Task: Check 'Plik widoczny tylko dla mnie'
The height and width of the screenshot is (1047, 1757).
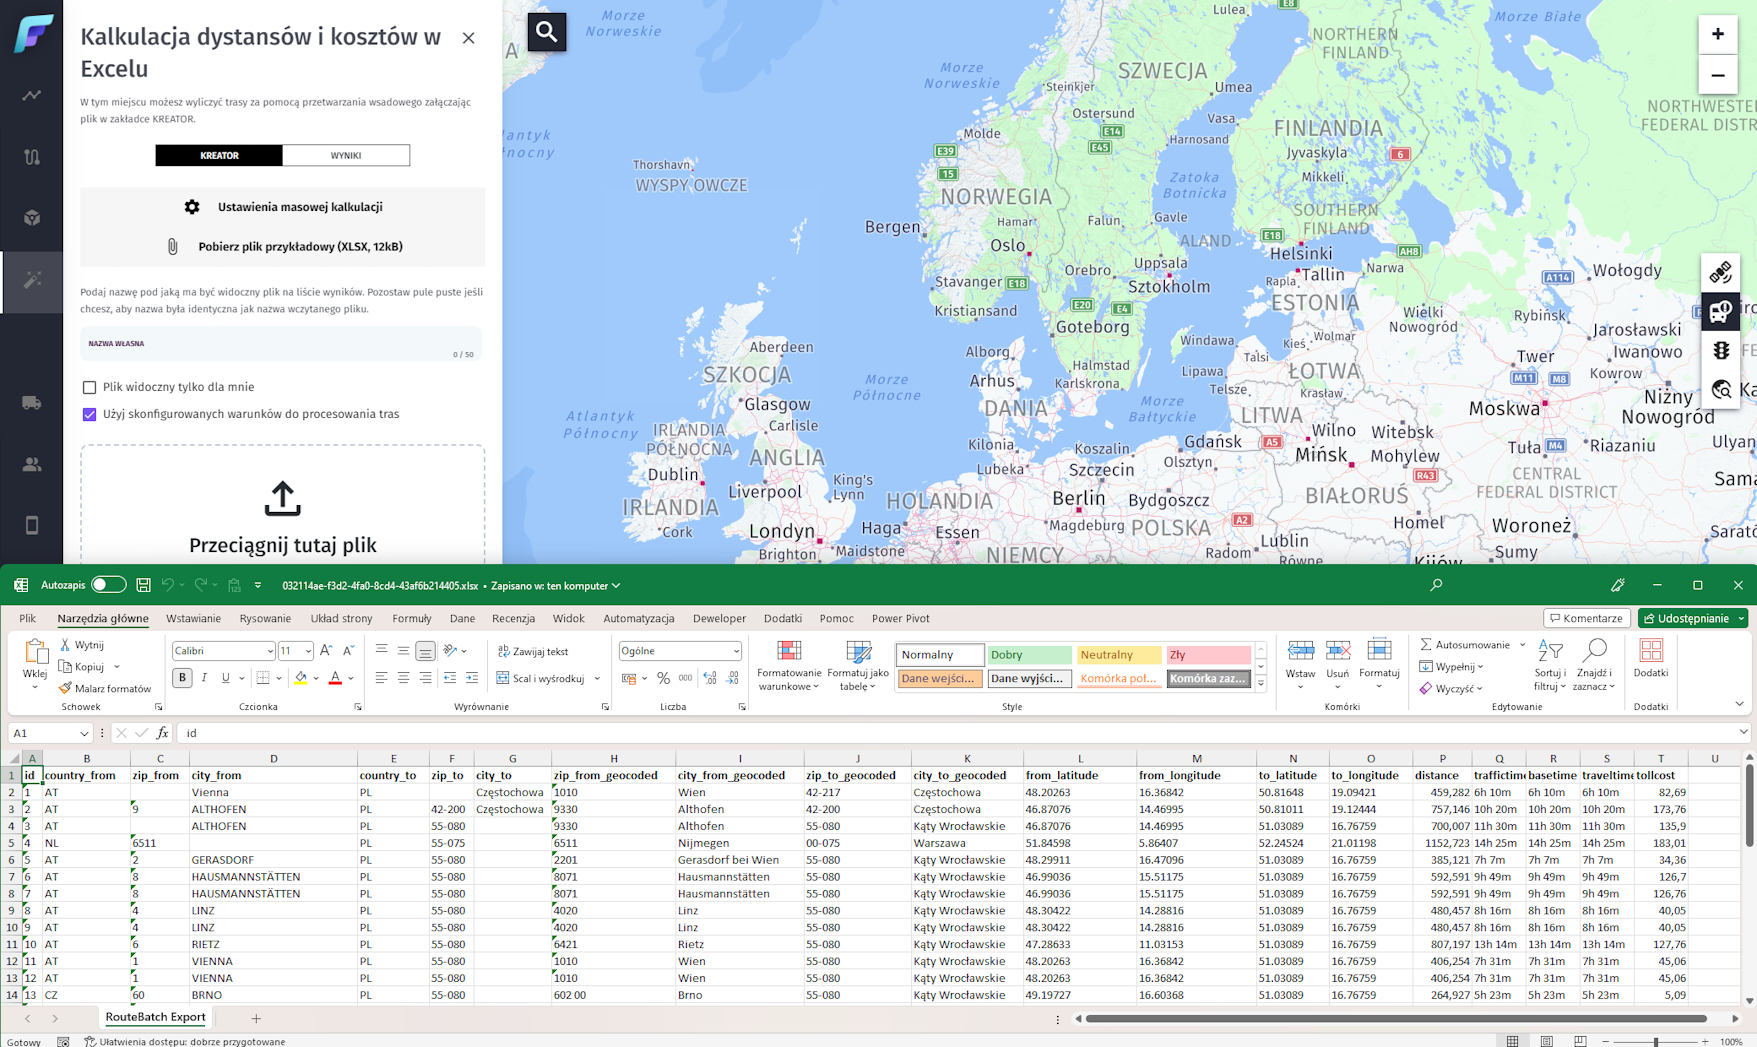Action: [90, 387]
